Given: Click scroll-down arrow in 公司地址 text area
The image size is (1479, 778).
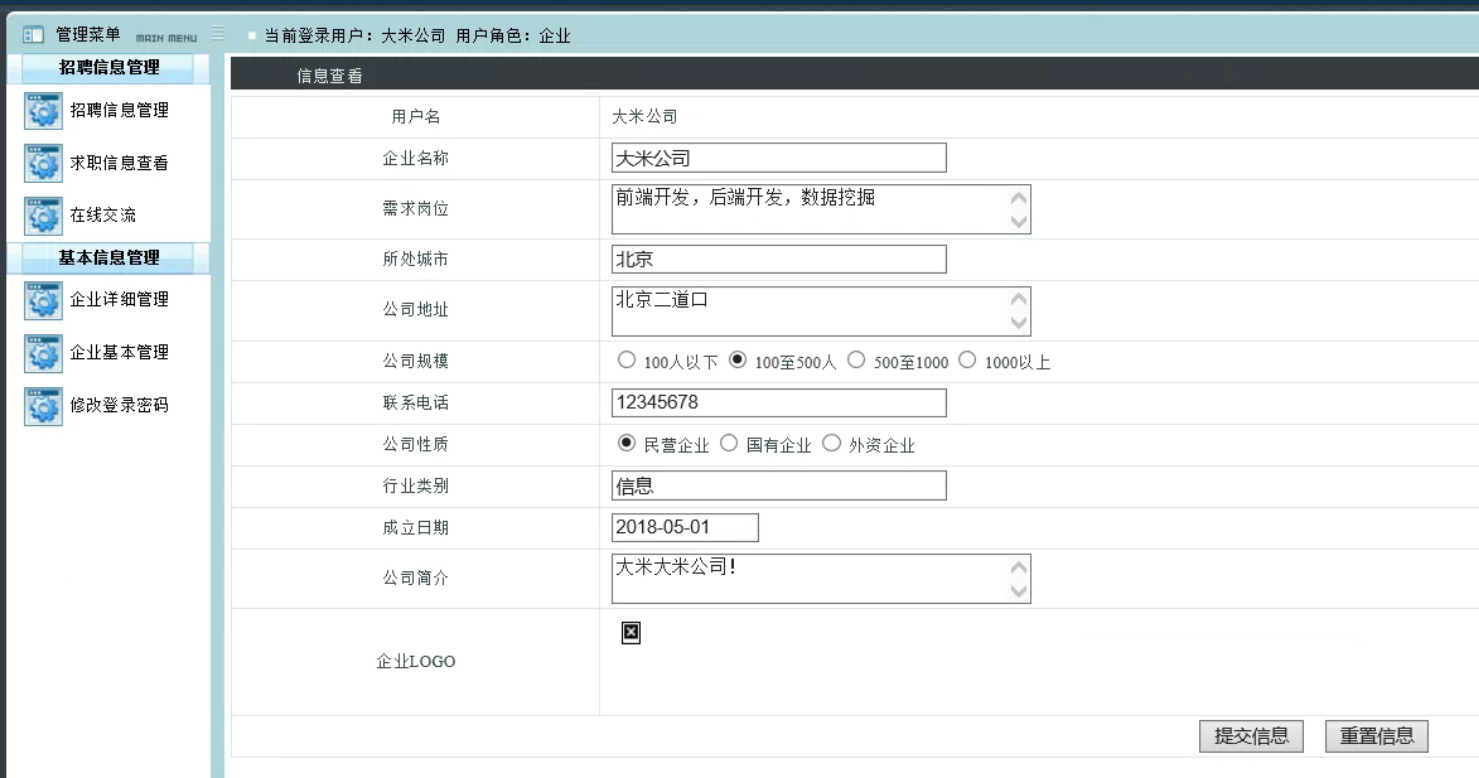Looking at the screenshot, I should point(1019,323).
